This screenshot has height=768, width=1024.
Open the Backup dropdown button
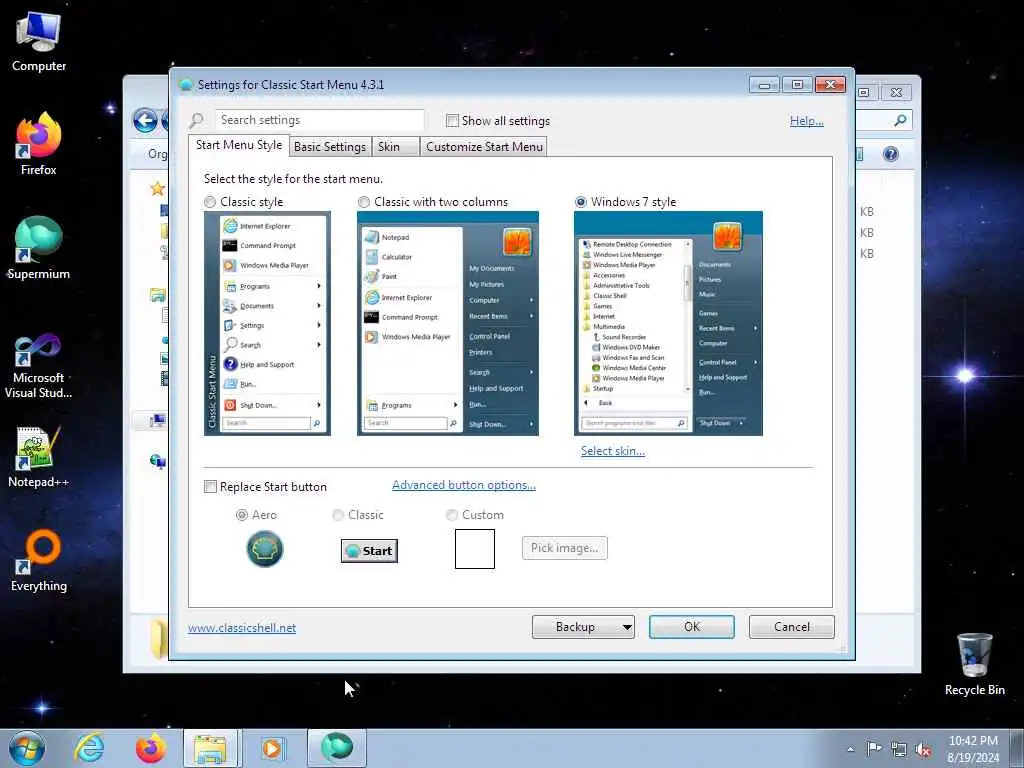pyautogui.click(x=583, y=627)
